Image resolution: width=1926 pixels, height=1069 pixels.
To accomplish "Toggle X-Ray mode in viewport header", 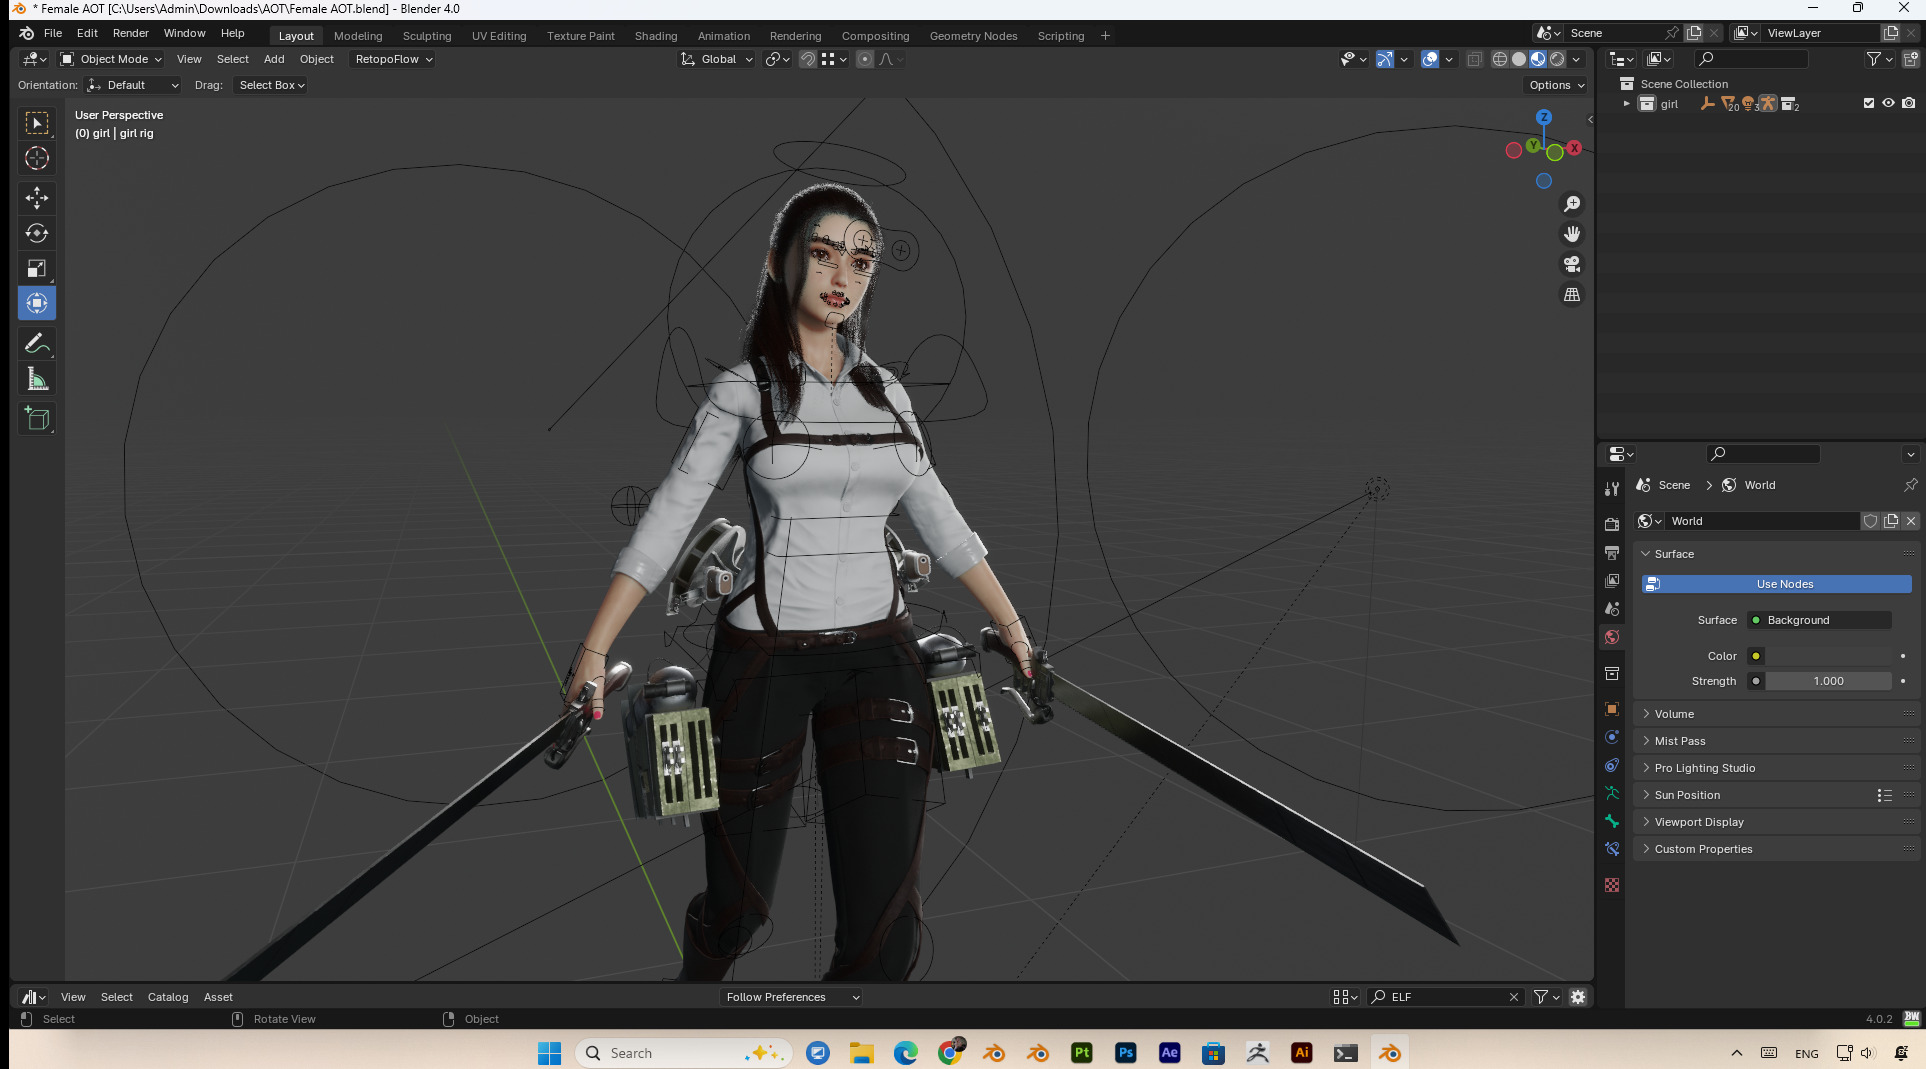I will 1474,59.
